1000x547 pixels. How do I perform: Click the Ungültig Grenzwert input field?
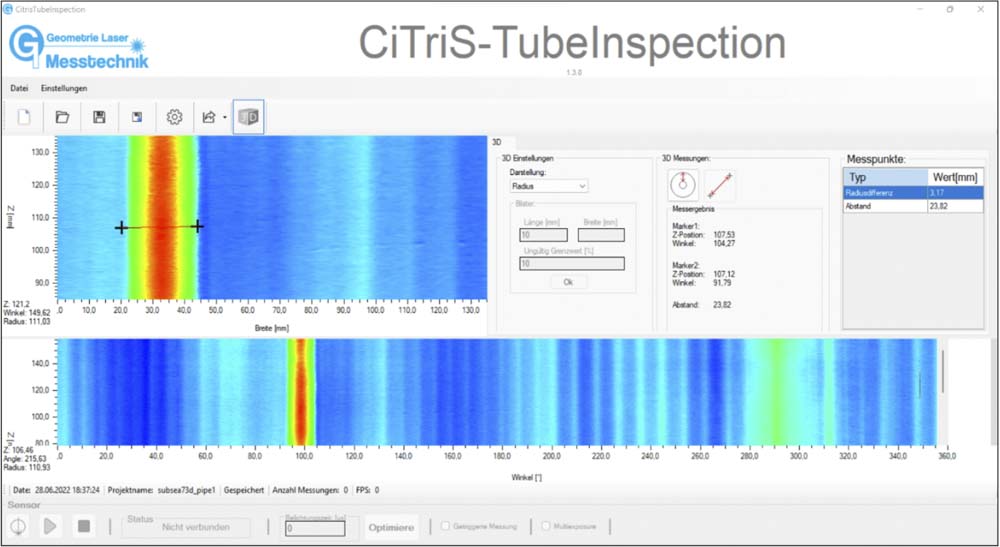point(572,263)
